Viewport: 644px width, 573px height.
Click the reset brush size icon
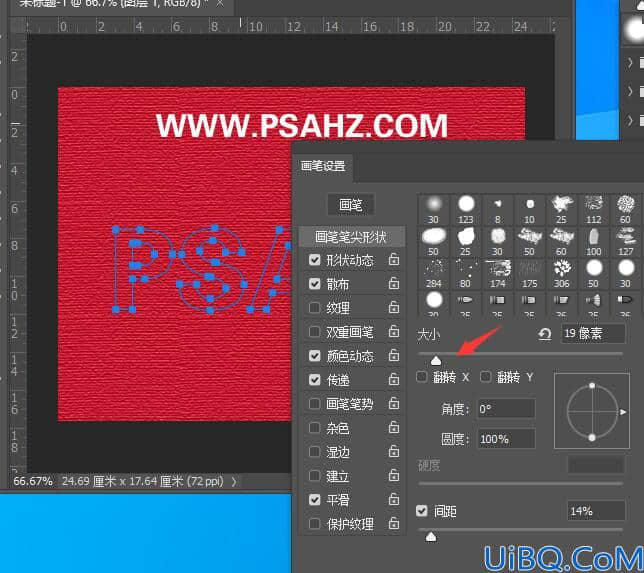[x=545, y=334]
